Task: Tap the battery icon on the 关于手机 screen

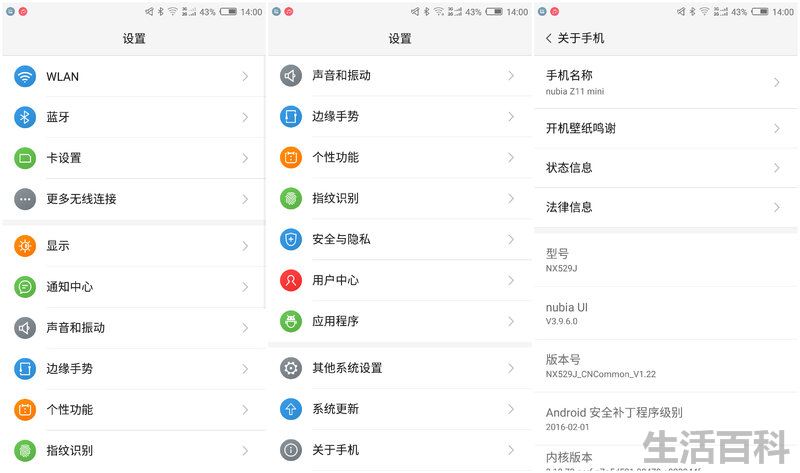Action: pos(760,12)
